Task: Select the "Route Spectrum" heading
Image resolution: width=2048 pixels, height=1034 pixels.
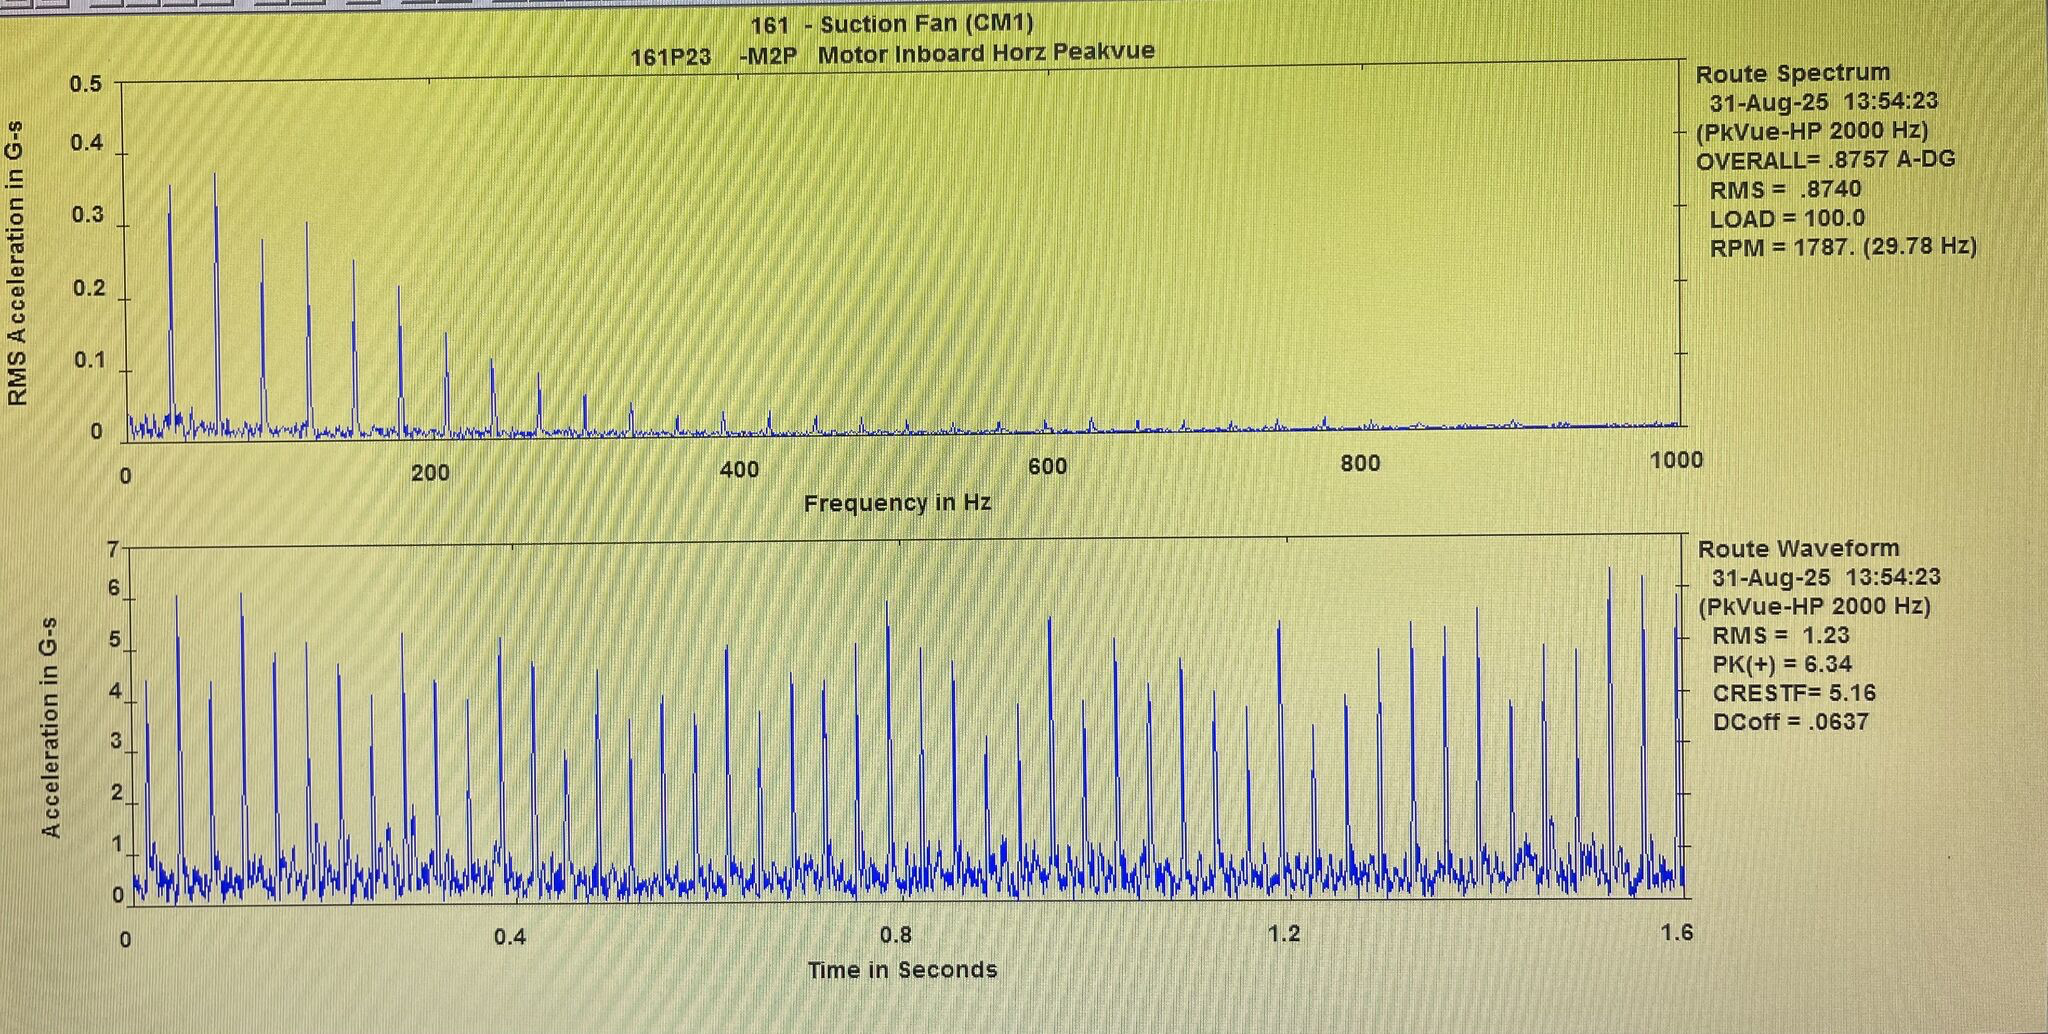Action: pyautogui.click(x=1793, y=73)
